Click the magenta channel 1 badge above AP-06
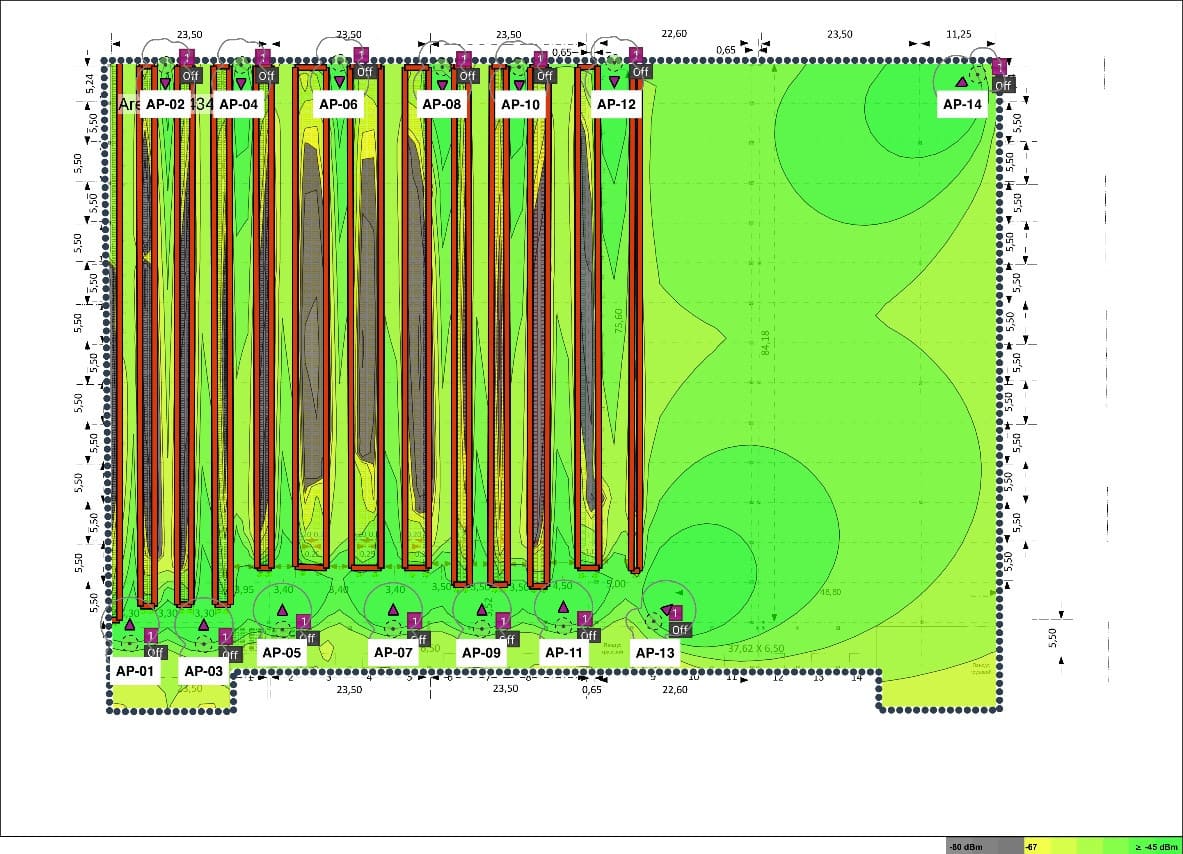The image size is (1183, 854). click(361, 55)
